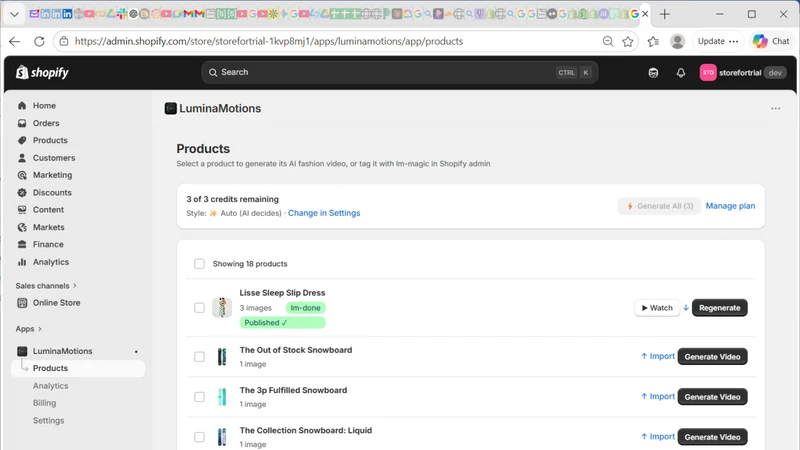The height and width of the screenshot is (450, 800).
Task: Open the LuminaMotions Billing subpage
Action: pyautogui.click(x=44, y=403)
